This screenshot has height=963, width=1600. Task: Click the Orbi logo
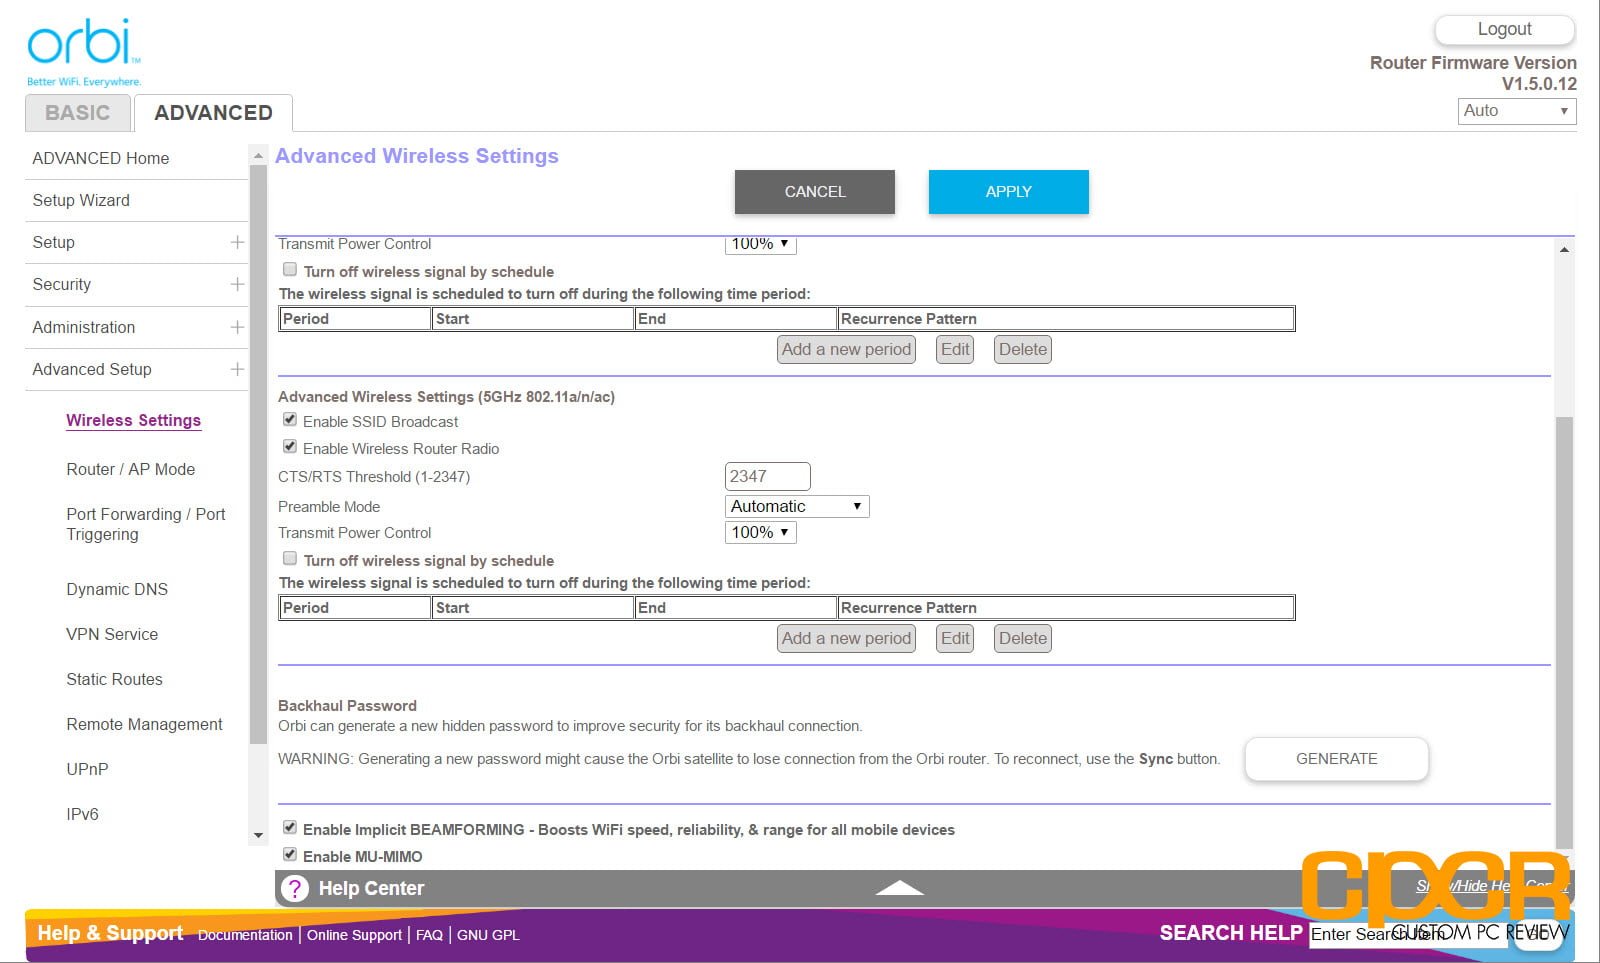coord(84,52)
